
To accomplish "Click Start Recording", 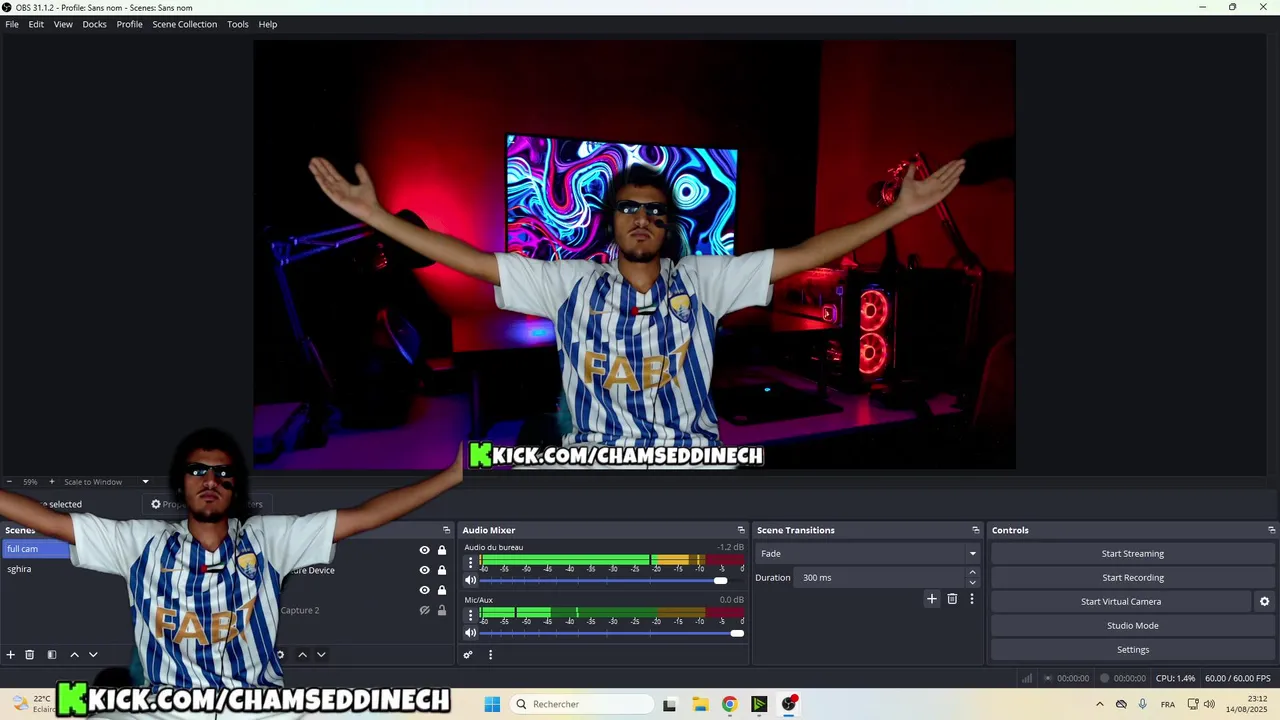I will (x=1132, y=578).
